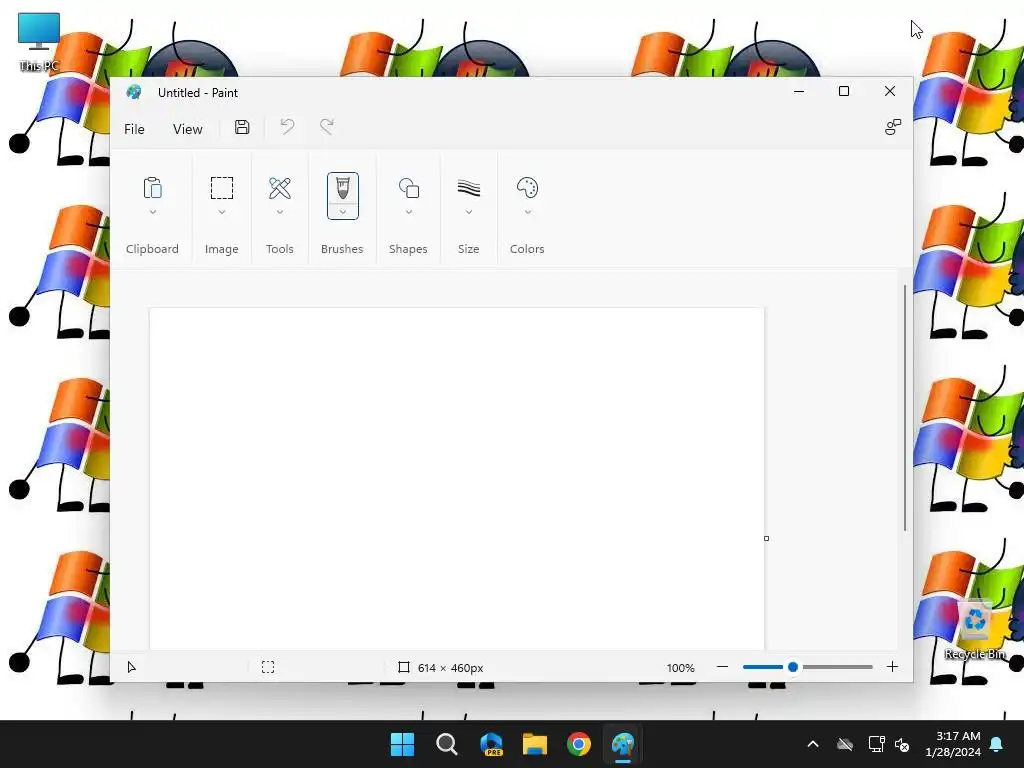
Task: Expand the Tools dropdown chevron
Action: pyautogui.click(x=280, y=212)
